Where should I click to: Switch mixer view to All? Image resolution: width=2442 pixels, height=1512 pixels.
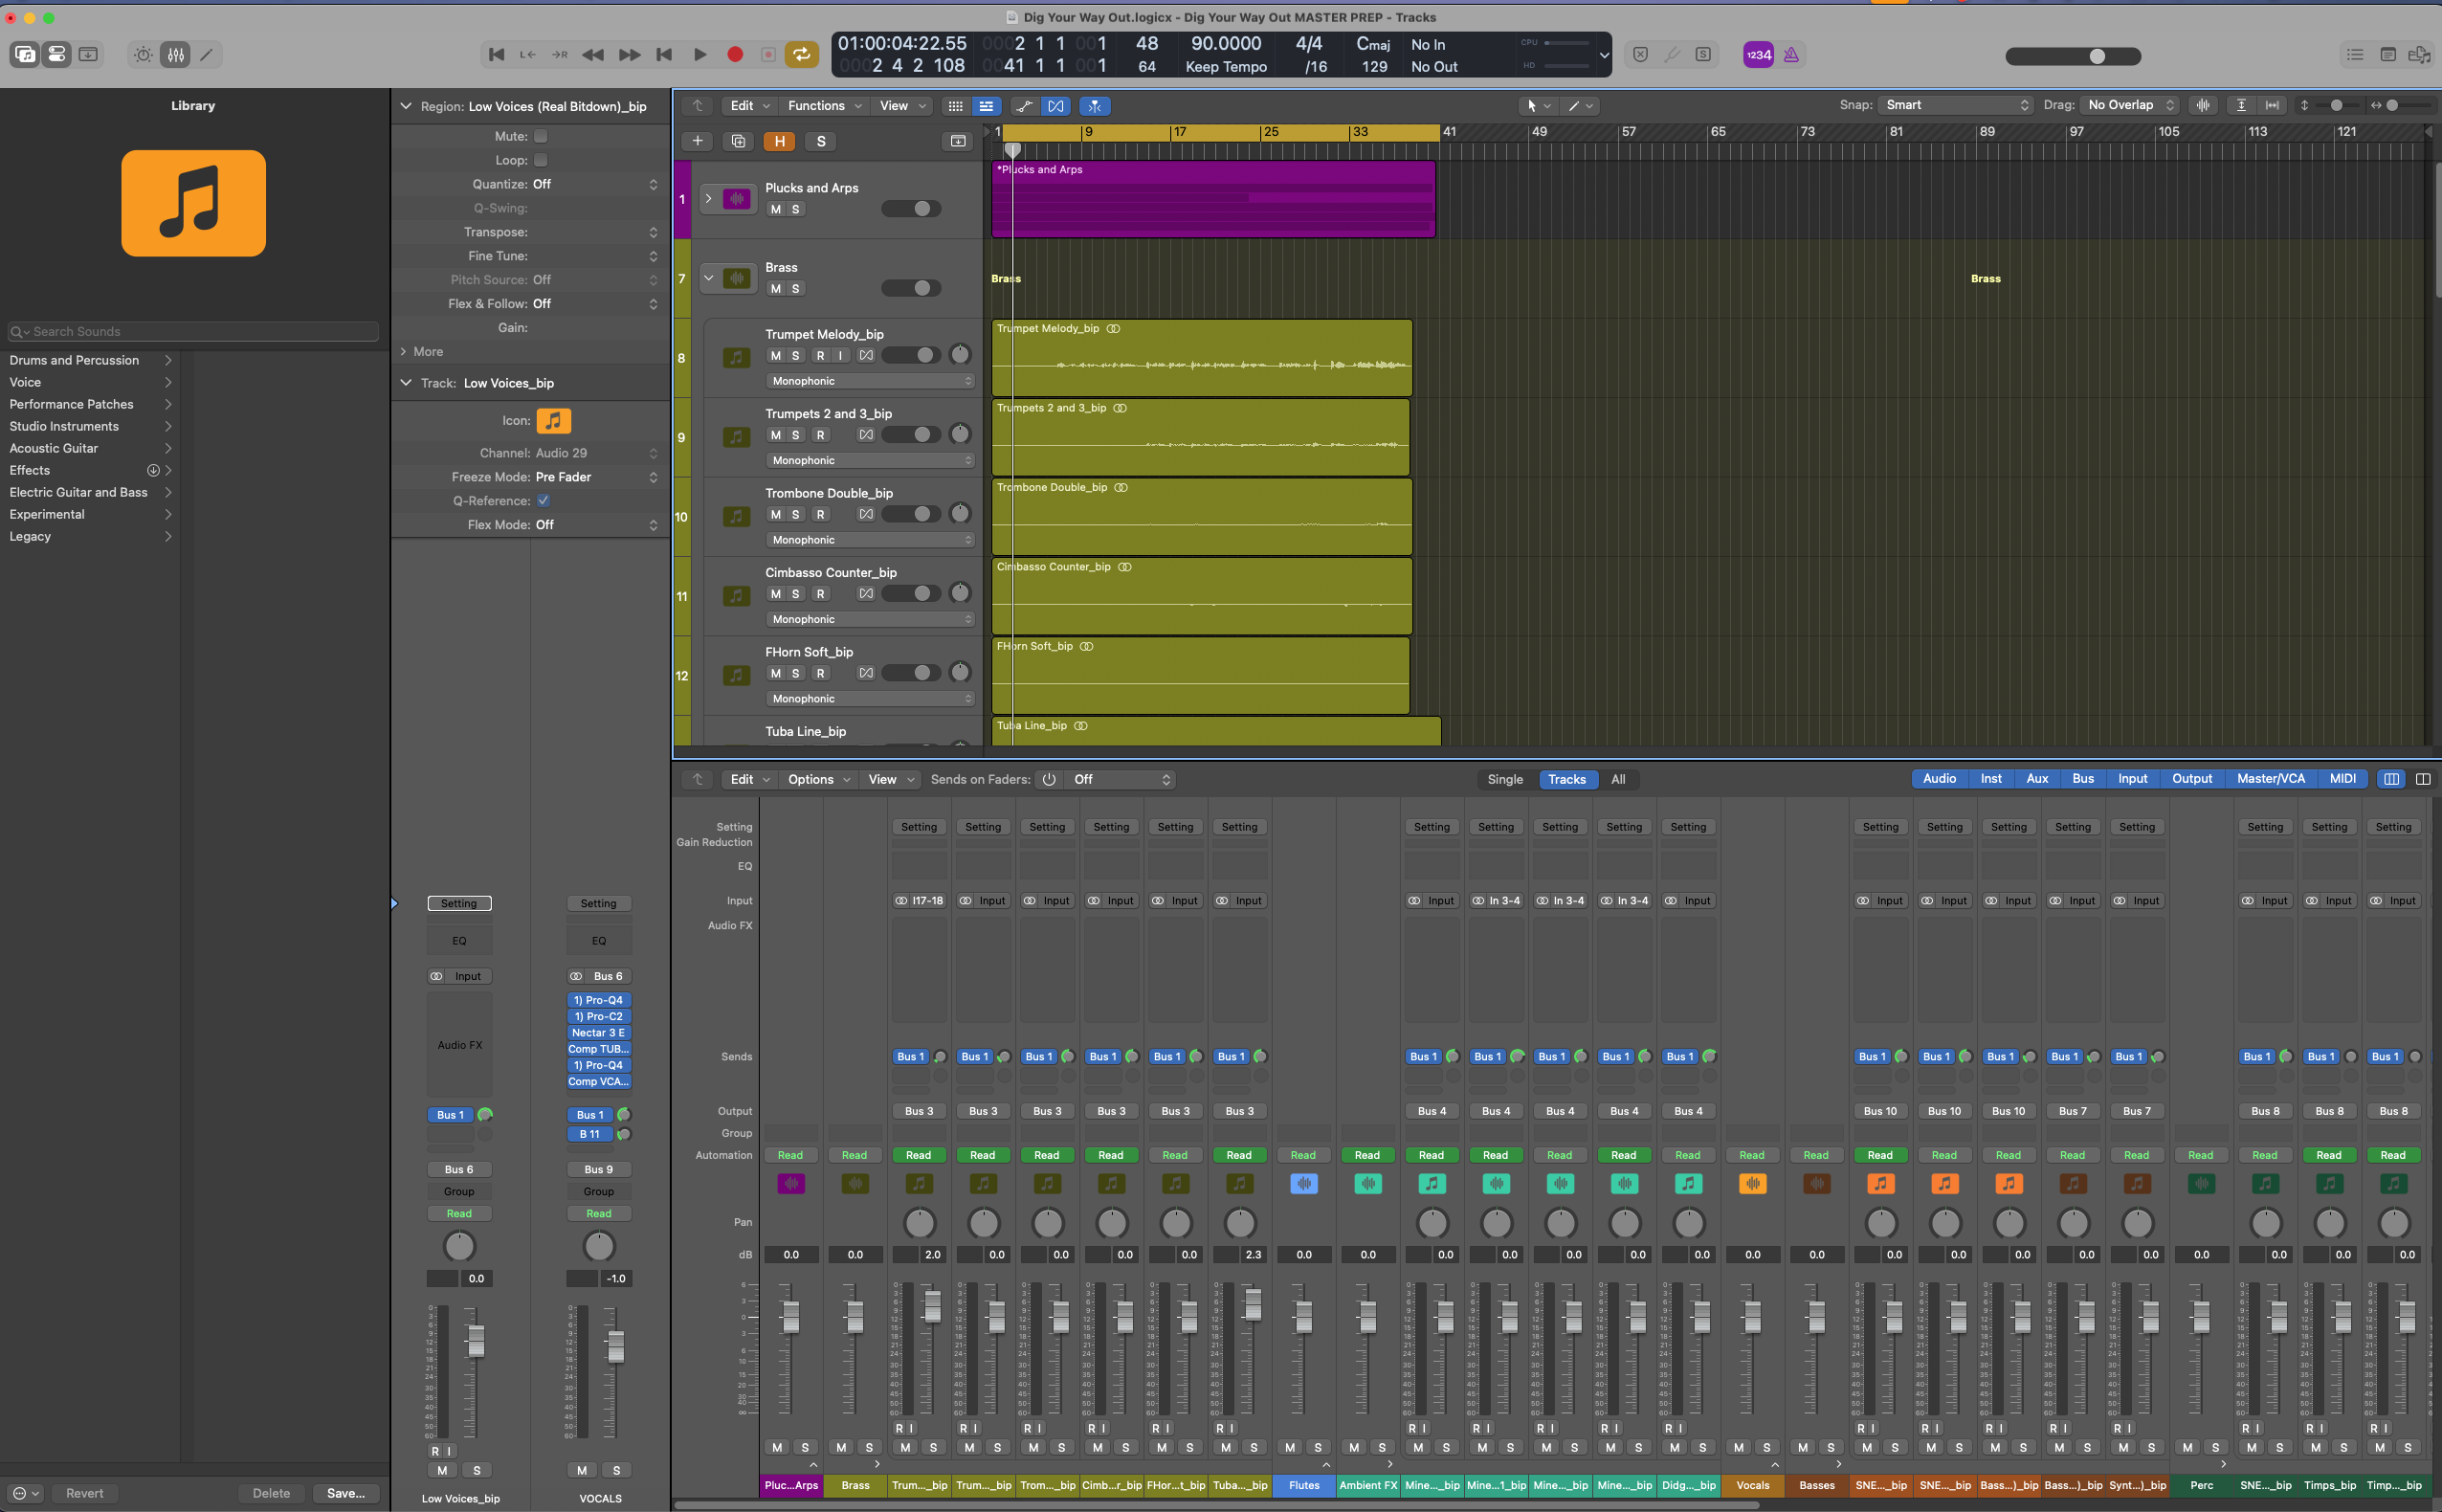(1617, 779)
